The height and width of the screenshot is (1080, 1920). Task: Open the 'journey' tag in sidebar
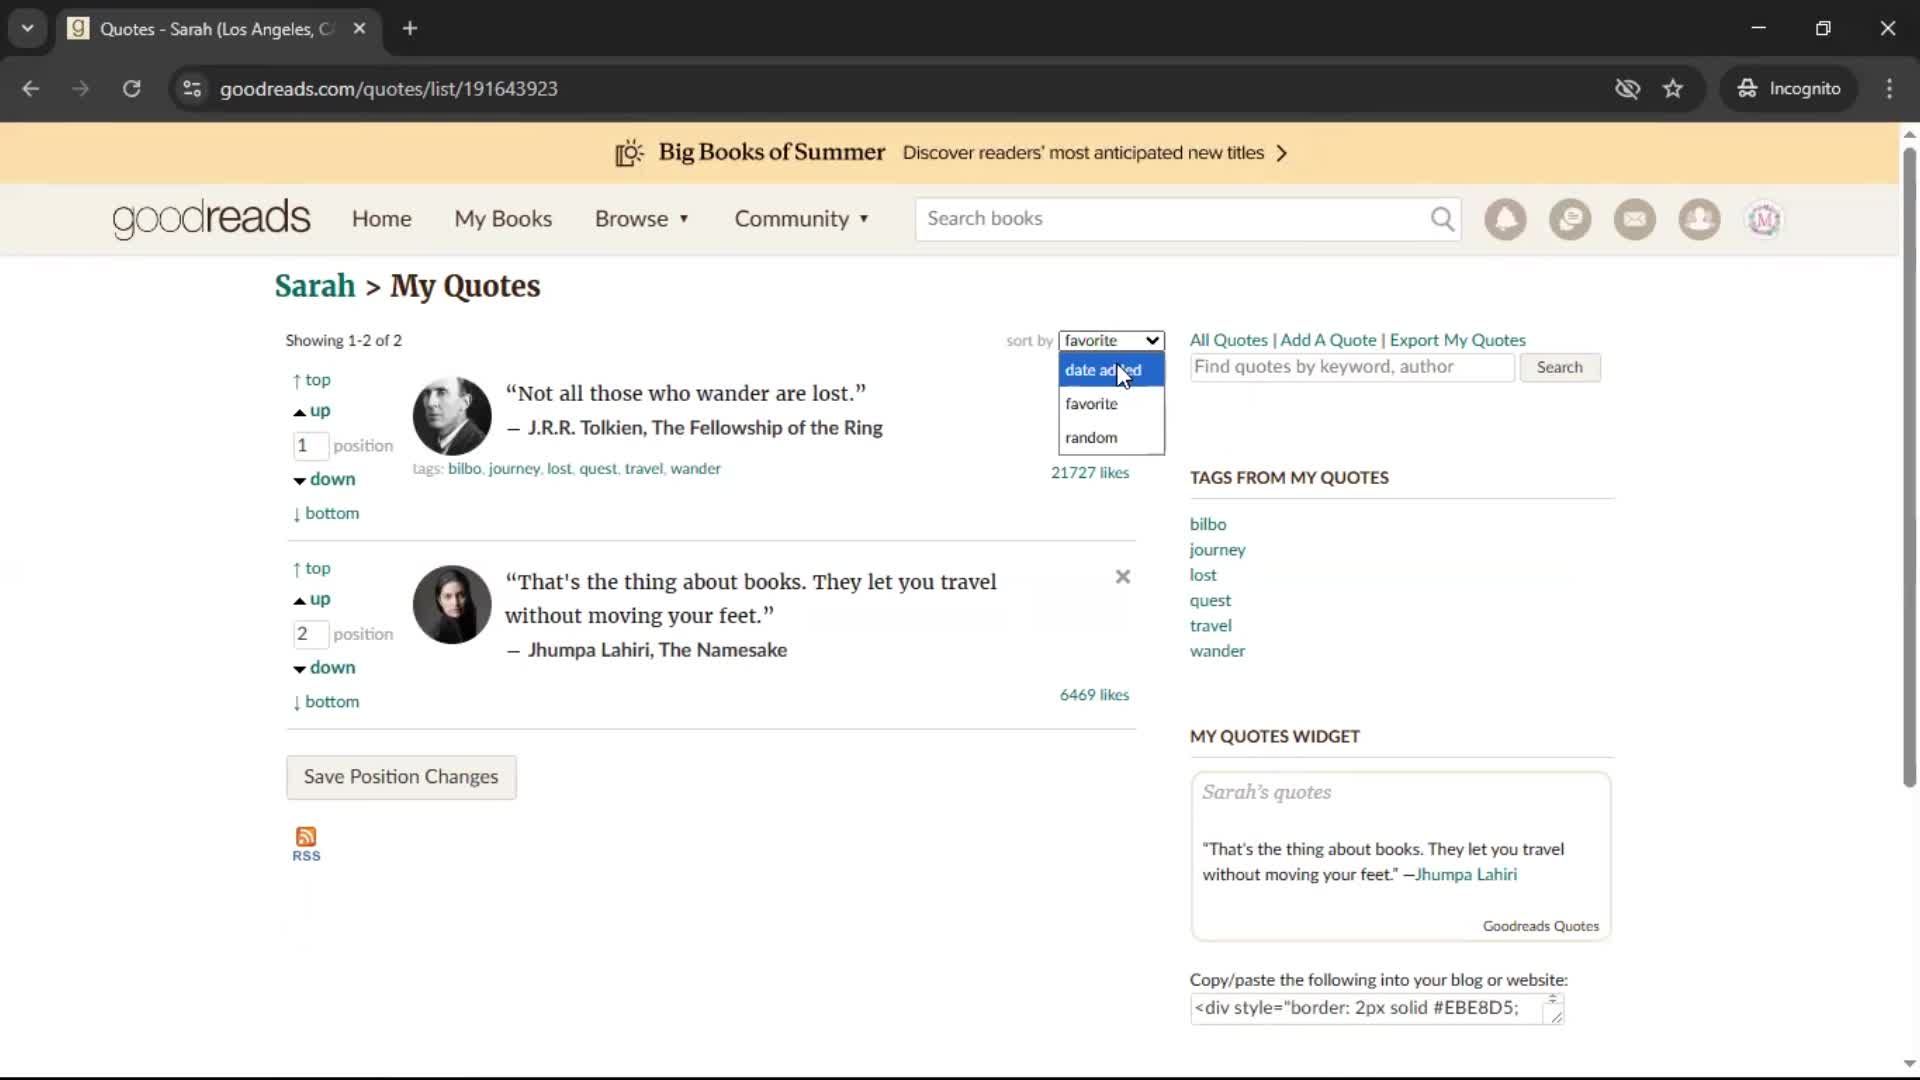coord(1217,550)
